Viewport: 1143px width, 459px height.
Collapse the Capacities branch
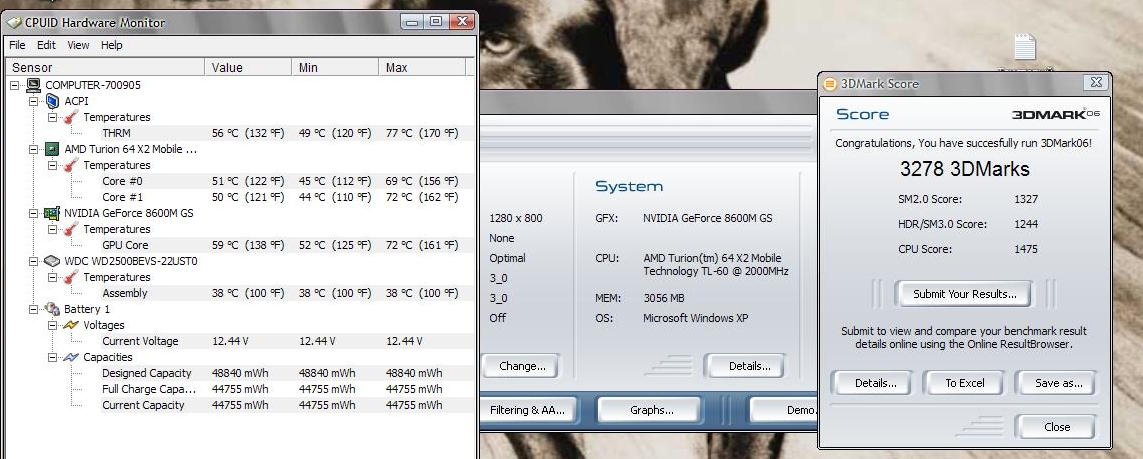pos(52,358)
